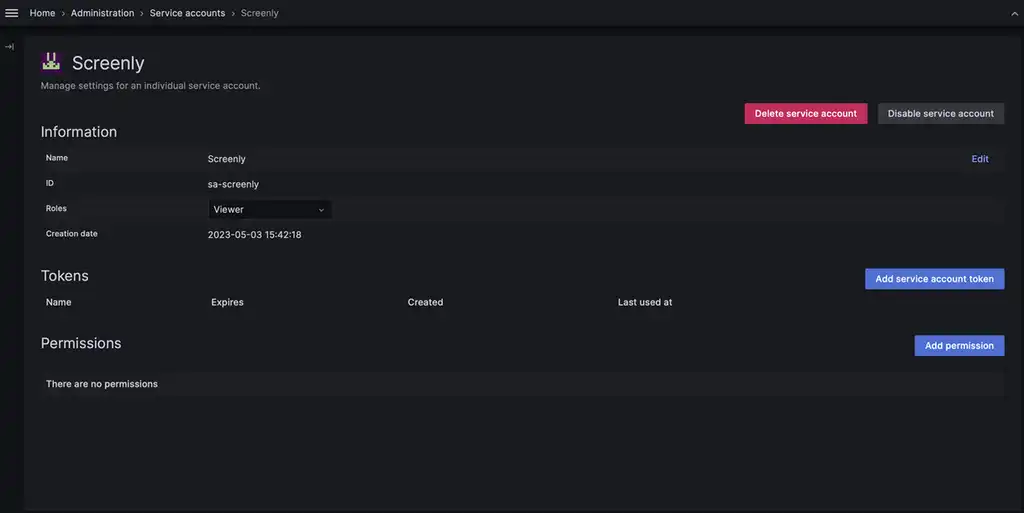Click the Expires column header
This screenshot has width=1024, height=513.
(227, 302)
